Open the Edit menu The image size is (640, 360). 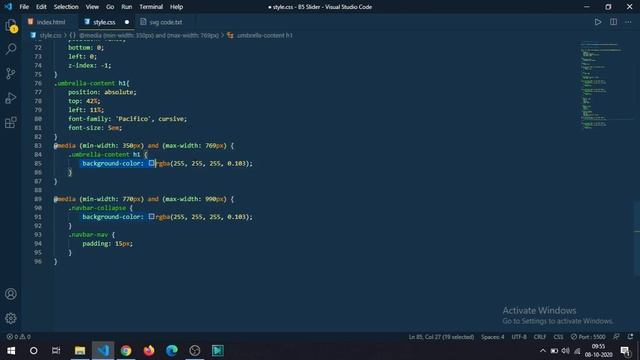point(41,7)
